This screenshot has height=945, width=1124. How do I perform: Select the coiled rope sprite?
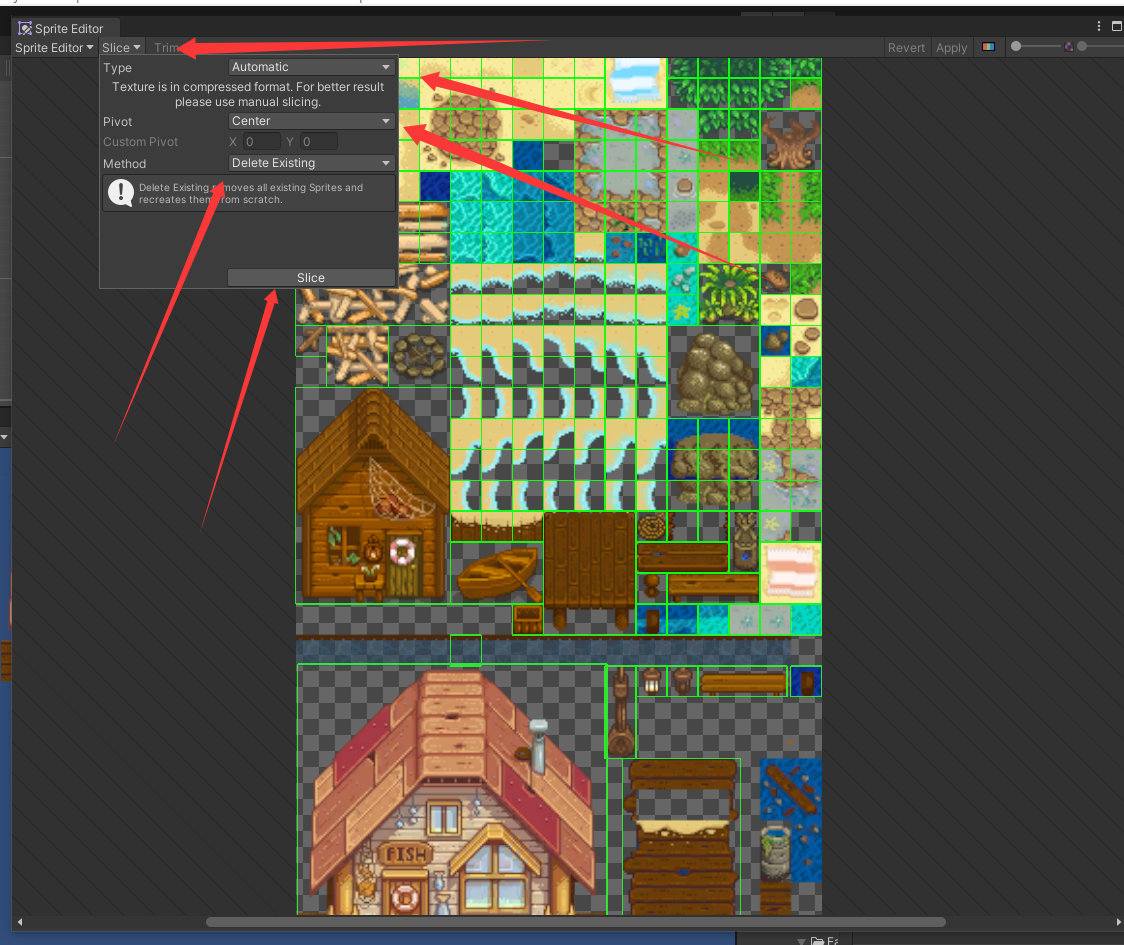(x=652, y=527)
